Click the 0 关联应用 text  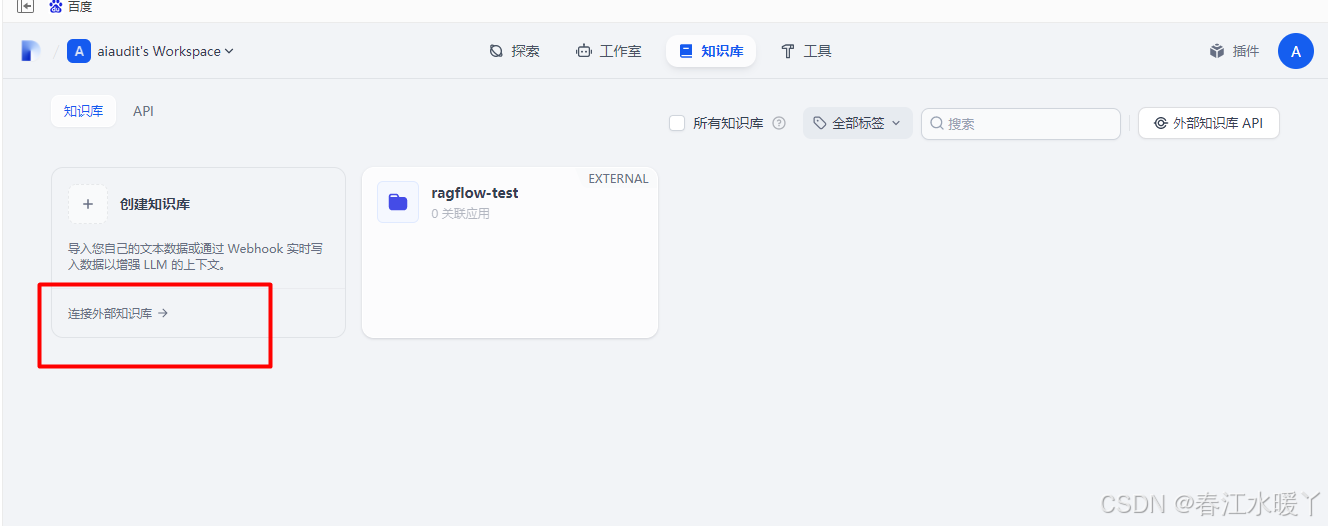pyautogui.click(x=460, y=214)
